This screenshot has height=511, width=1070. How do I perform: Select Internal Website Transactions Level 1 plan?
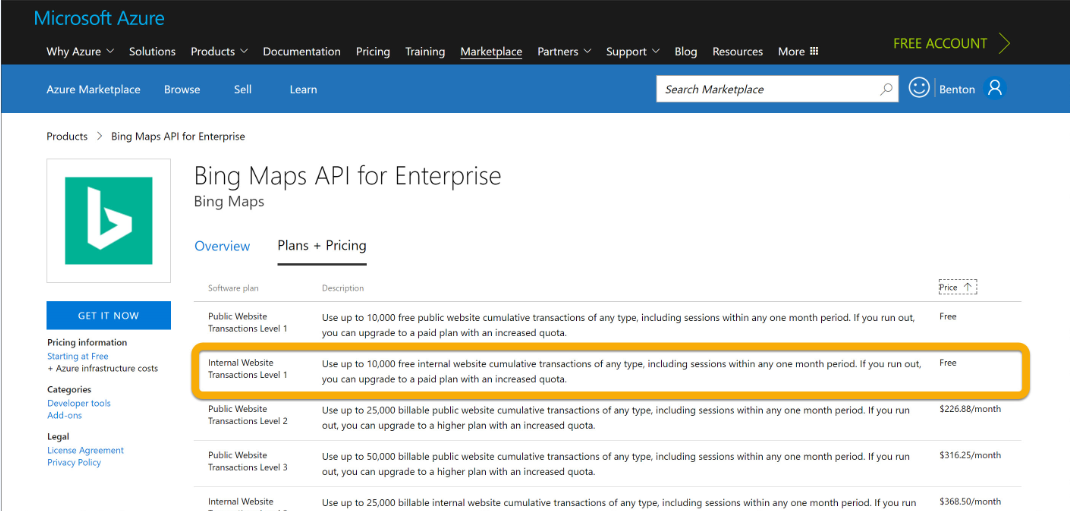pyautogui.click(x=248, y=369)
